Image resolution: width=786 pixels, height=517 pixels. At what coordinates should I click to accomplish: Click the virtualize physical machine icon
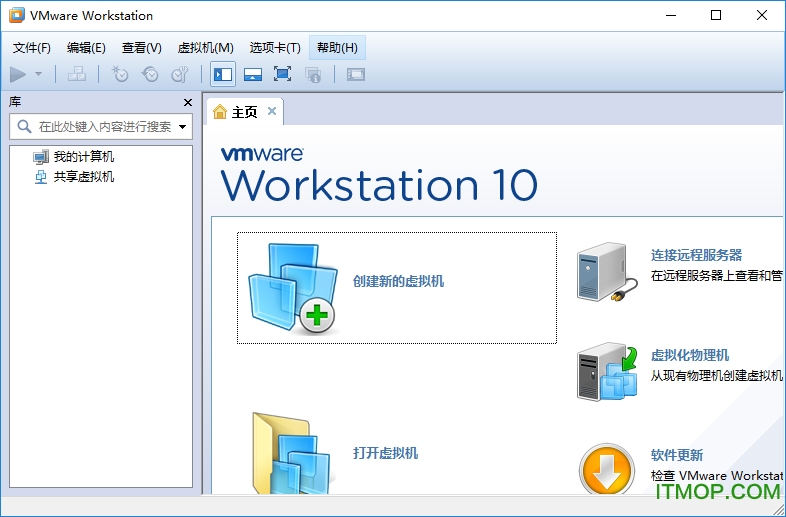(x=607, y=372)
